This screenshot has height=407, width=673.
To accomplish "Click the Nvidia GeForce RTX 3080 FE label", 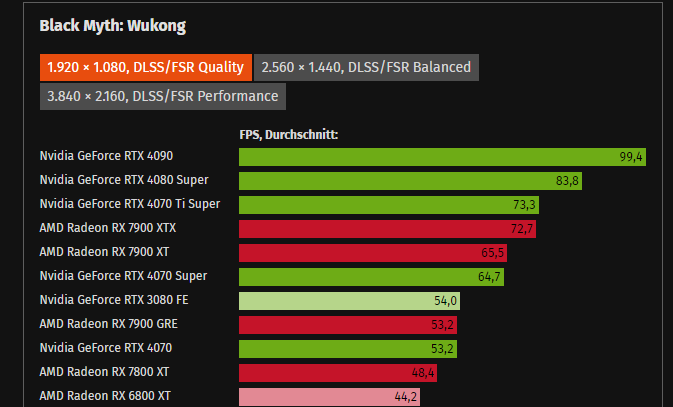I will [114, 300].
